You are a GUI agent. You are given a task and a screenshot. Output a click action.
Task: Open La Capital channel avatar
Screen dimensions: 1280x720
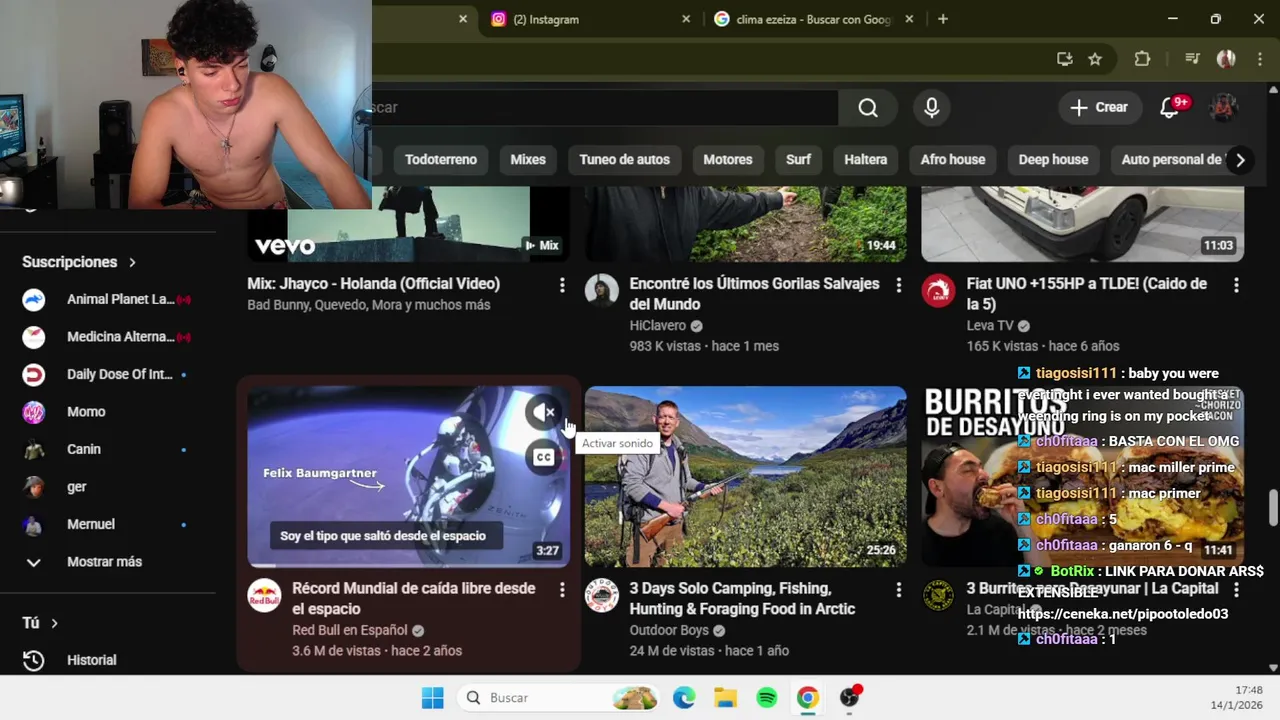tap(938, 595)
